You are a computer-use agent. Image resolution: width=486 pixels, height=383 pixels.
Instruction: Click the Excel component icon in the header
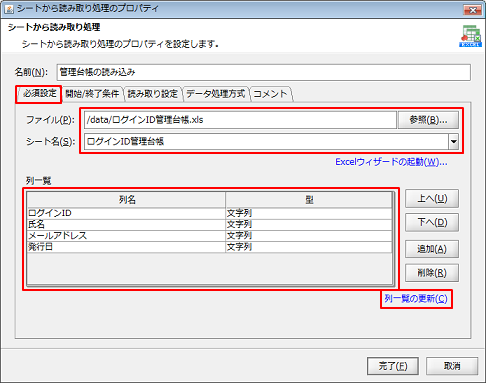coord(470,36)
